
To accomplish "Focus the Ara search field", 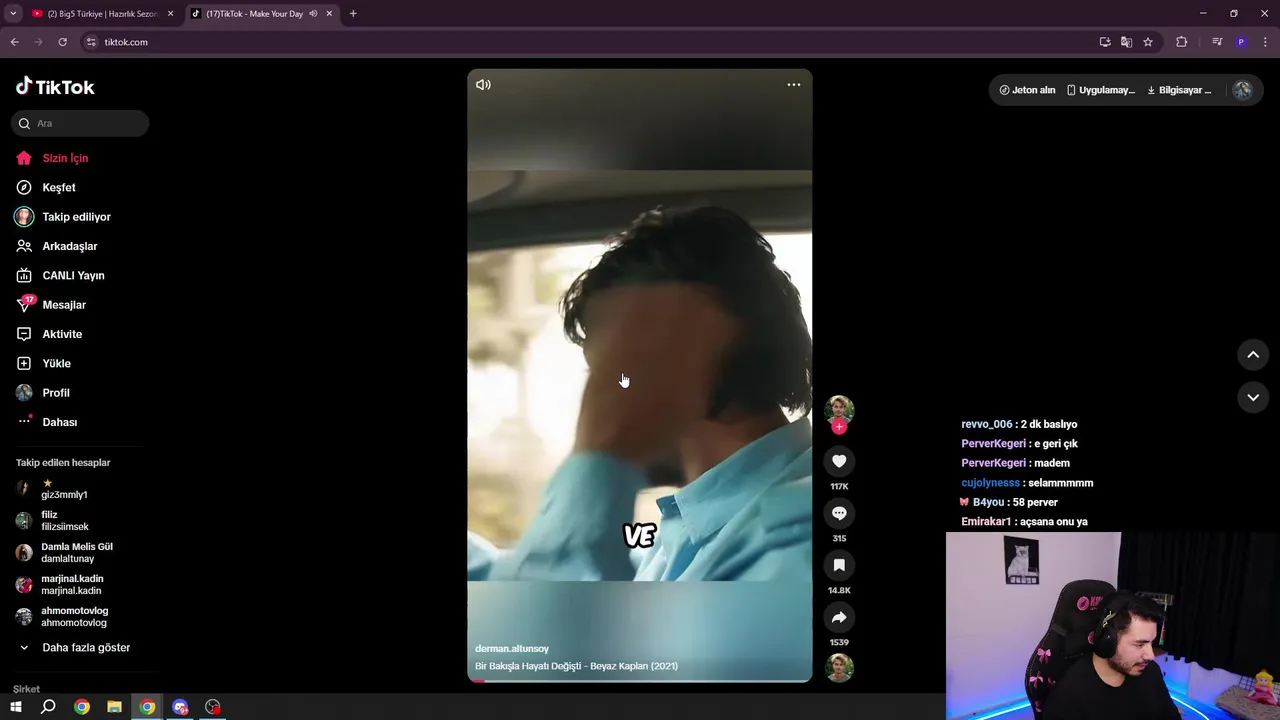I will (x=80, y=123).
